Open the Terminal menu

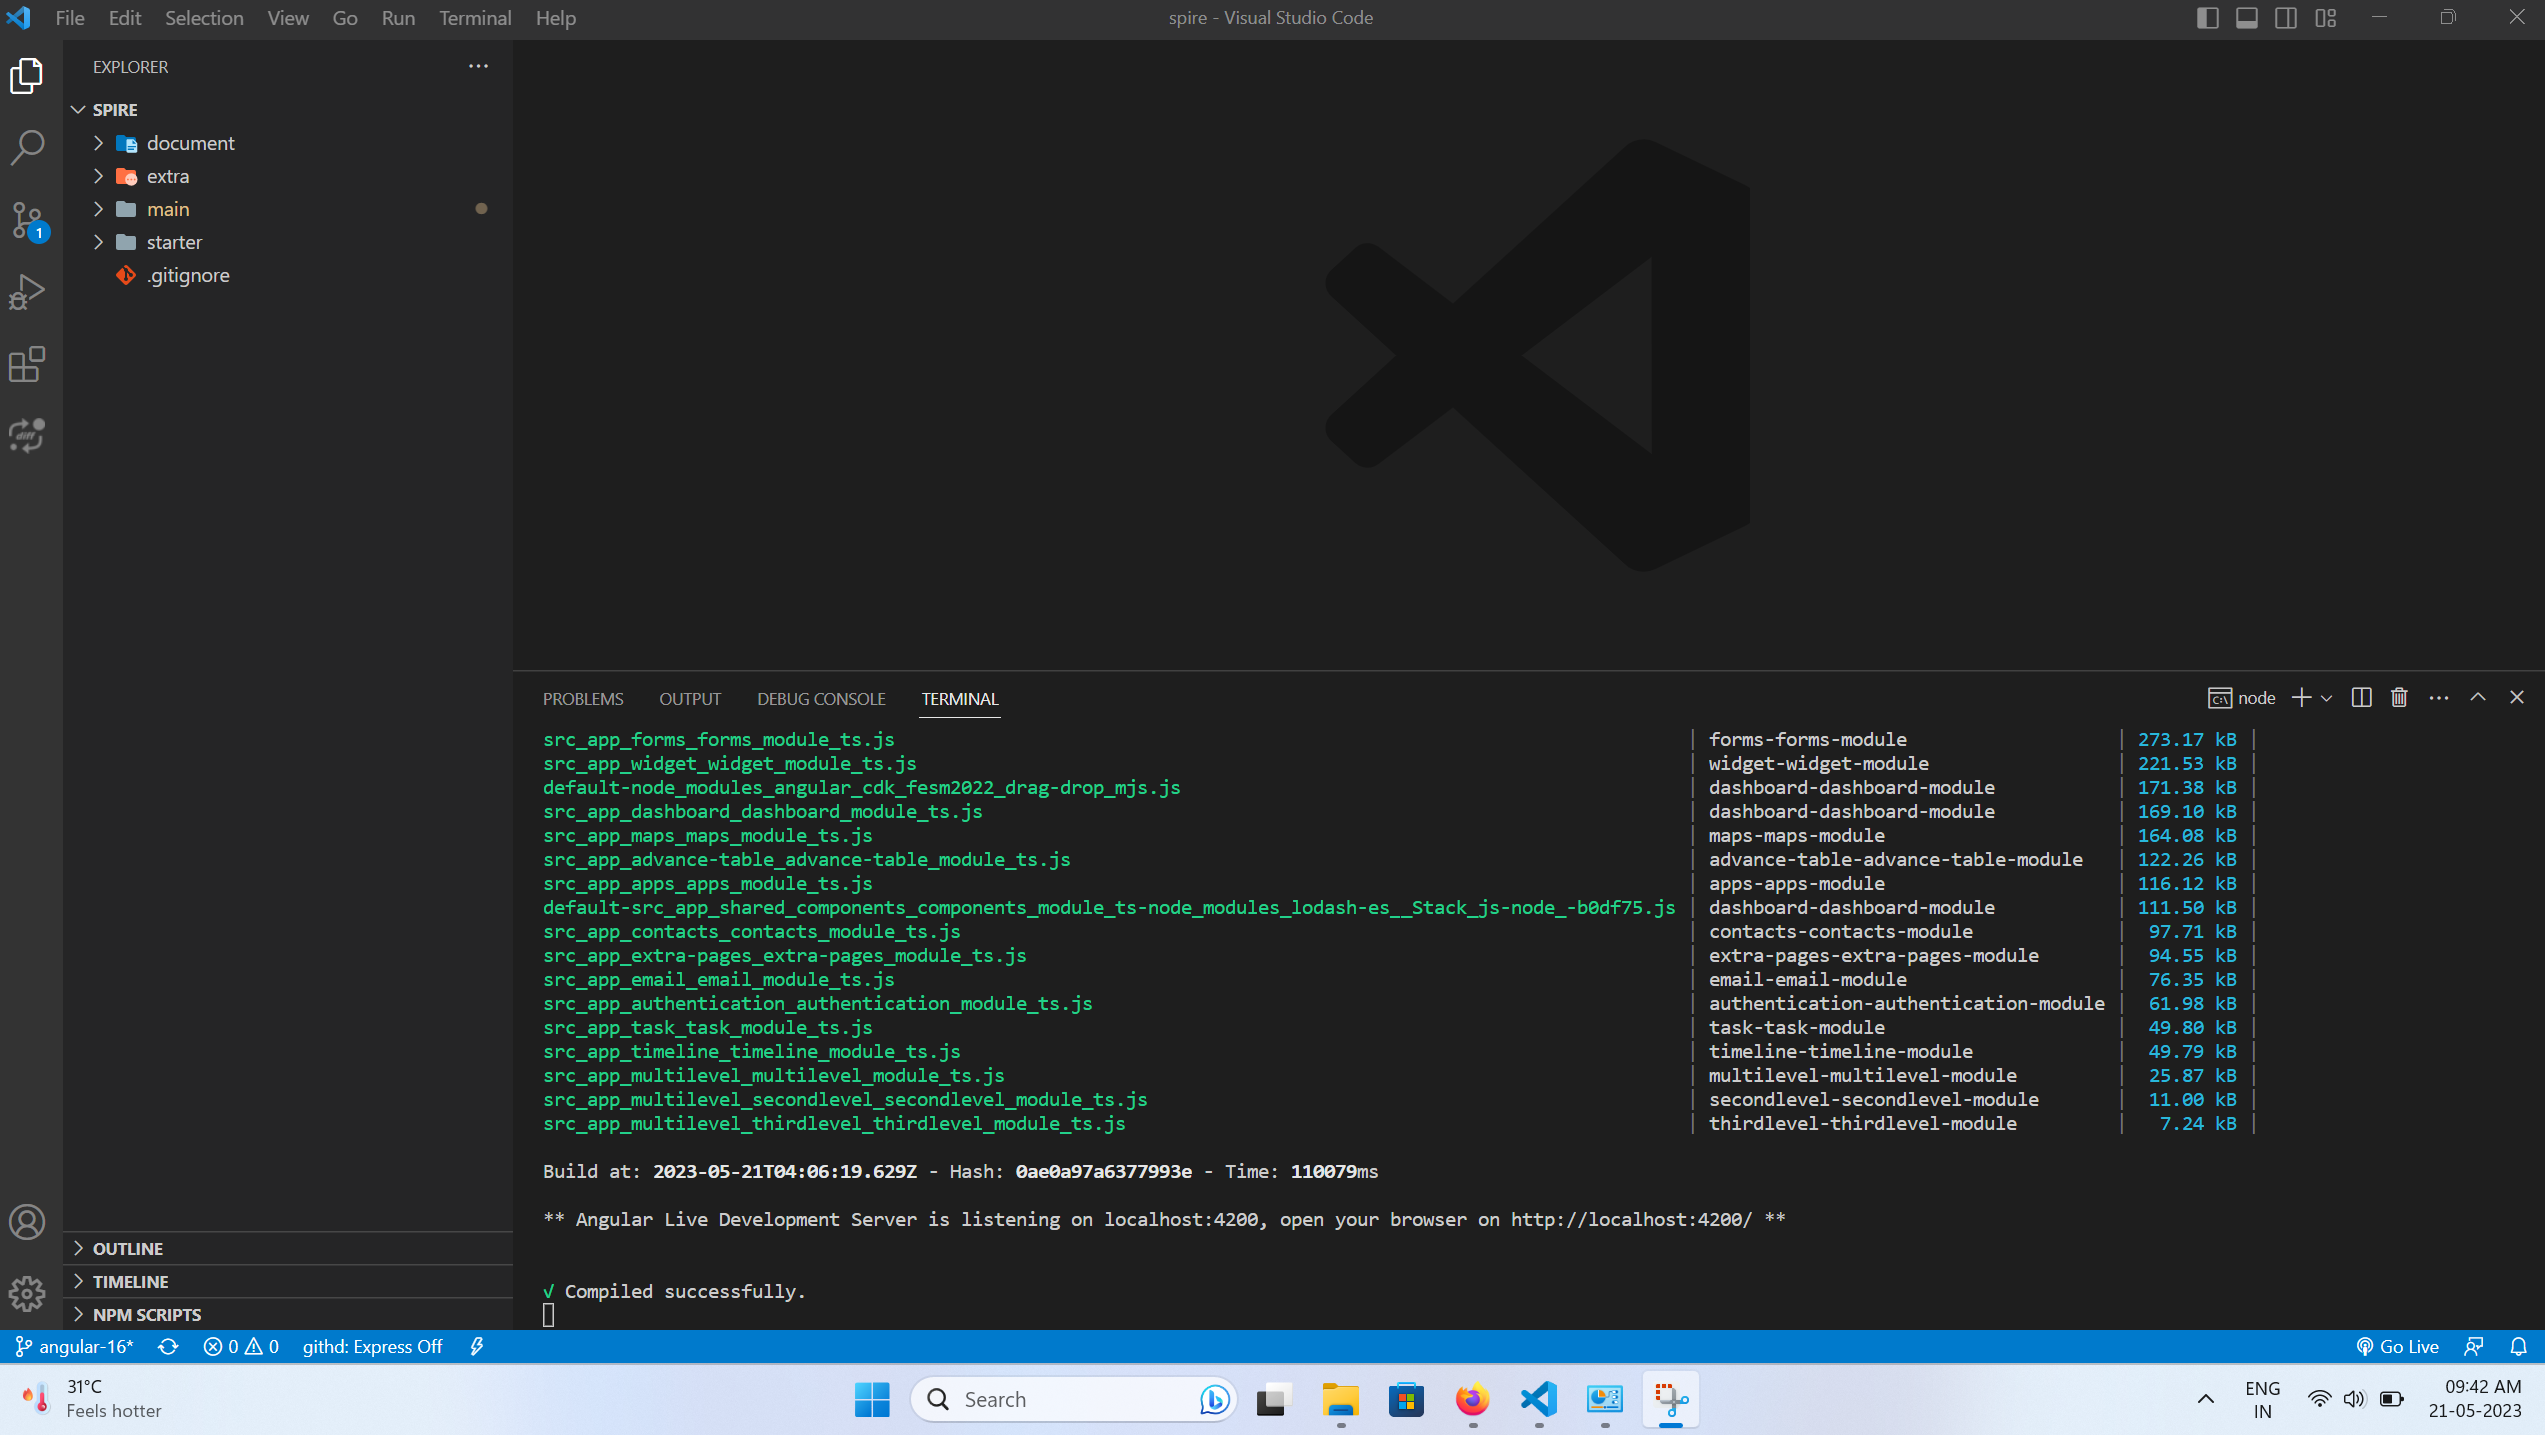click(475, 18)
